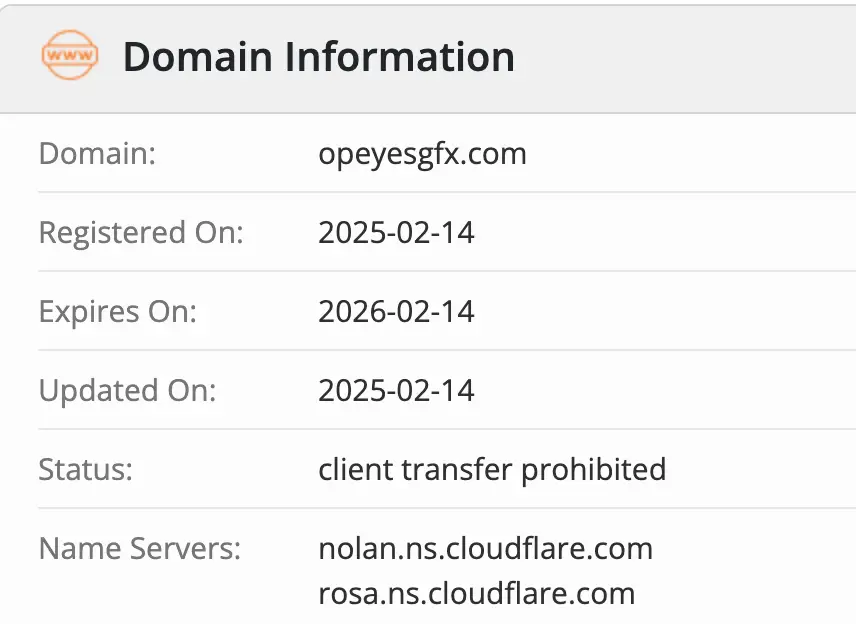This screenshot has height=624, width=856.
Task: Click nolan.ns.cloudflare.com name server
Action: (x=485, y=548)
